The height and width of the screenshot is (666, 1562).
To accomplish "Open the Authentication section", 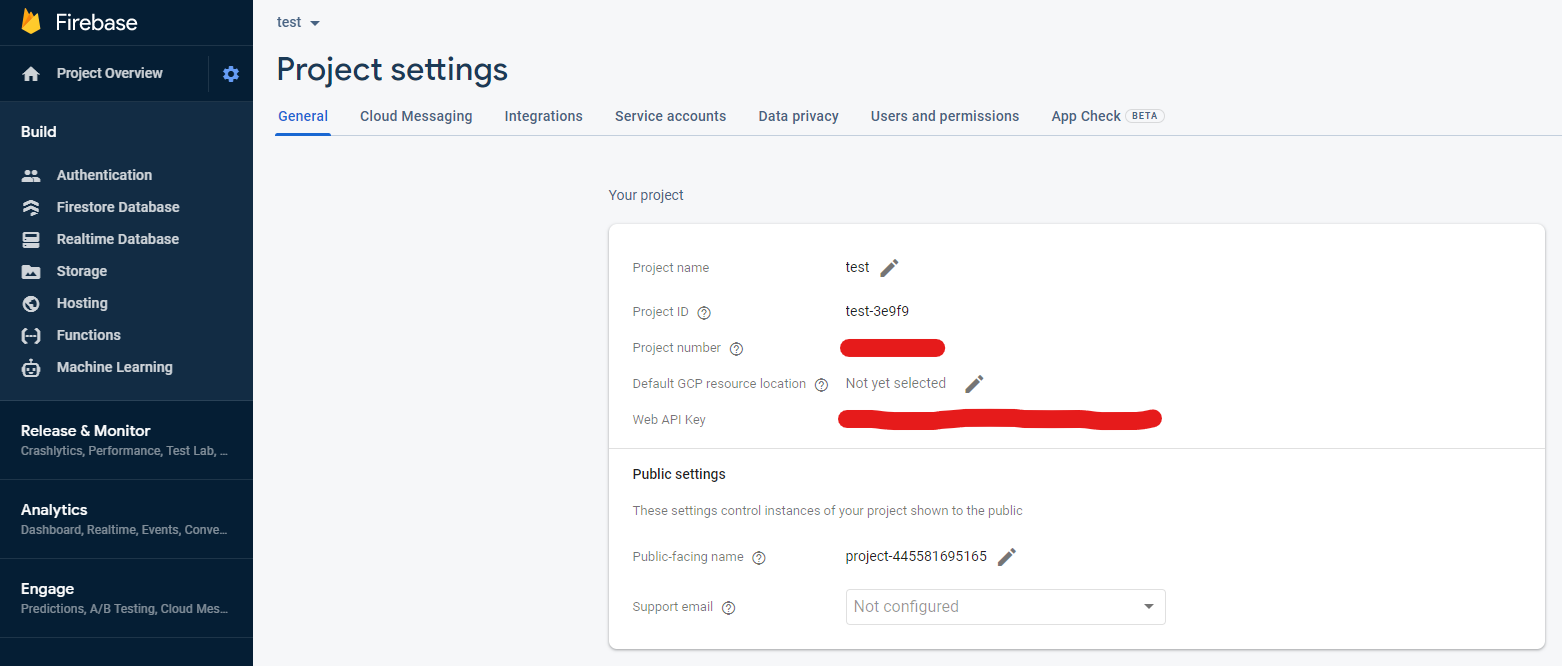I will click(104, 174).
